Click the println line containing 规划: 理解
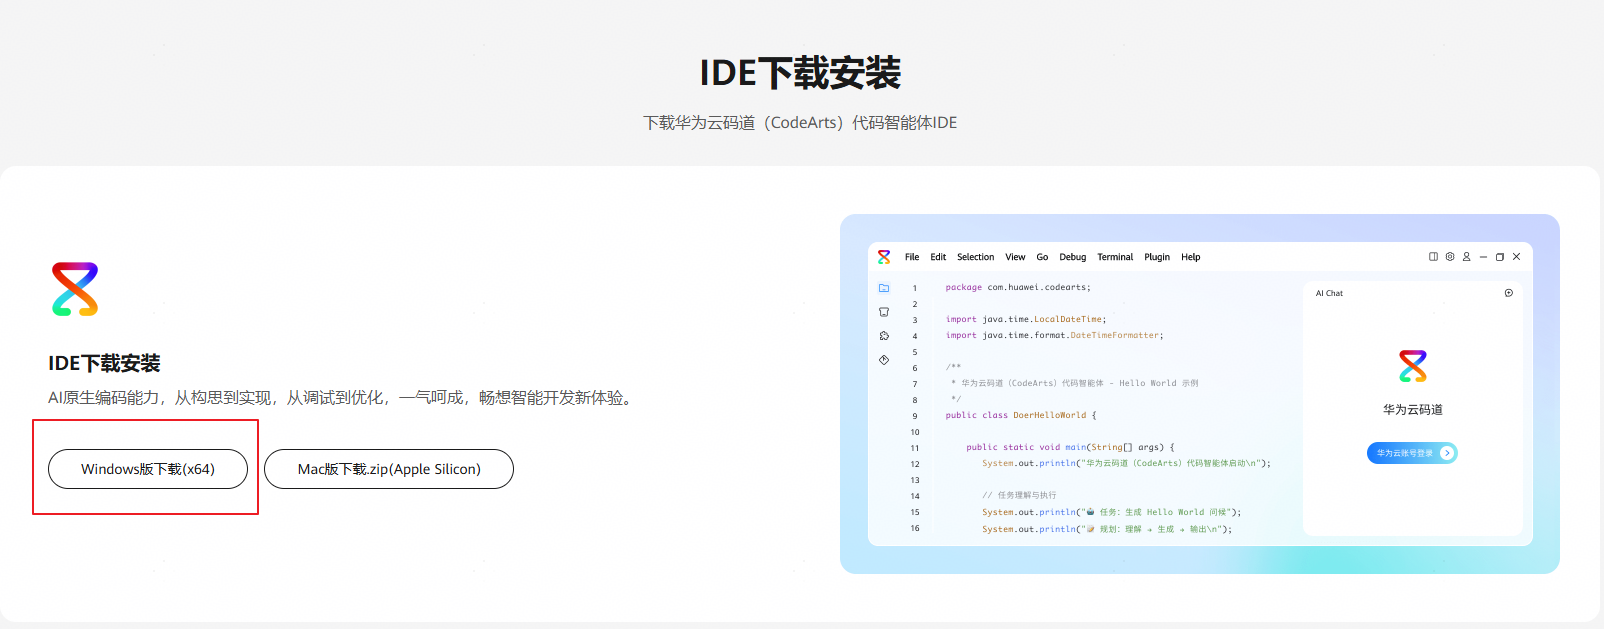 click(1107, 529)
